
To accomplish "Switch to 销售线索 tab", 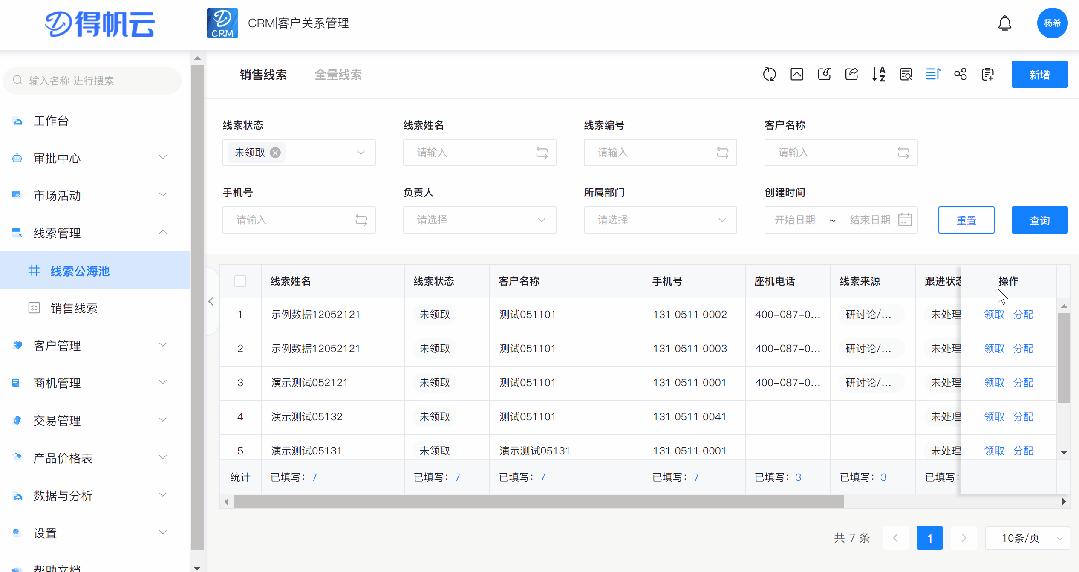I will tap(263, 74).
